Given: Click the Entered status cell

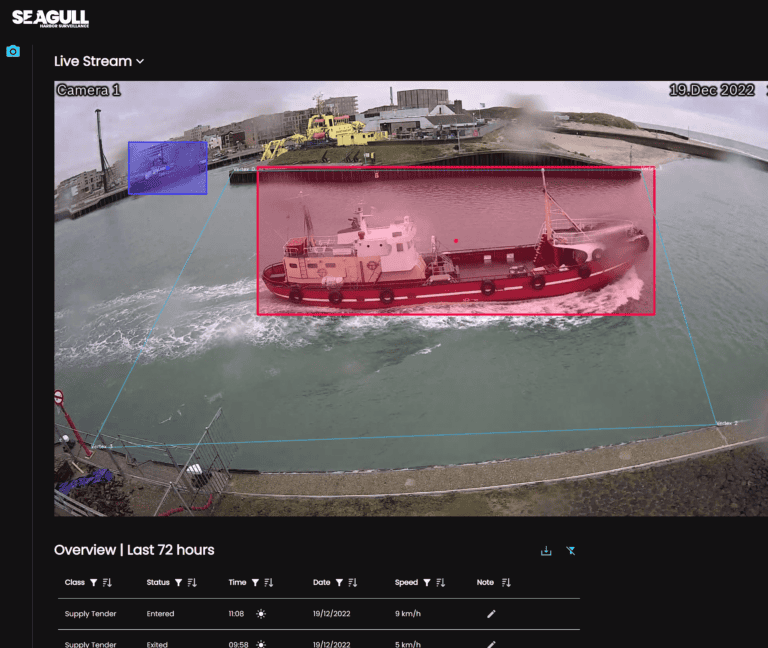Looking at the screenshot, I should click(160, 614).
